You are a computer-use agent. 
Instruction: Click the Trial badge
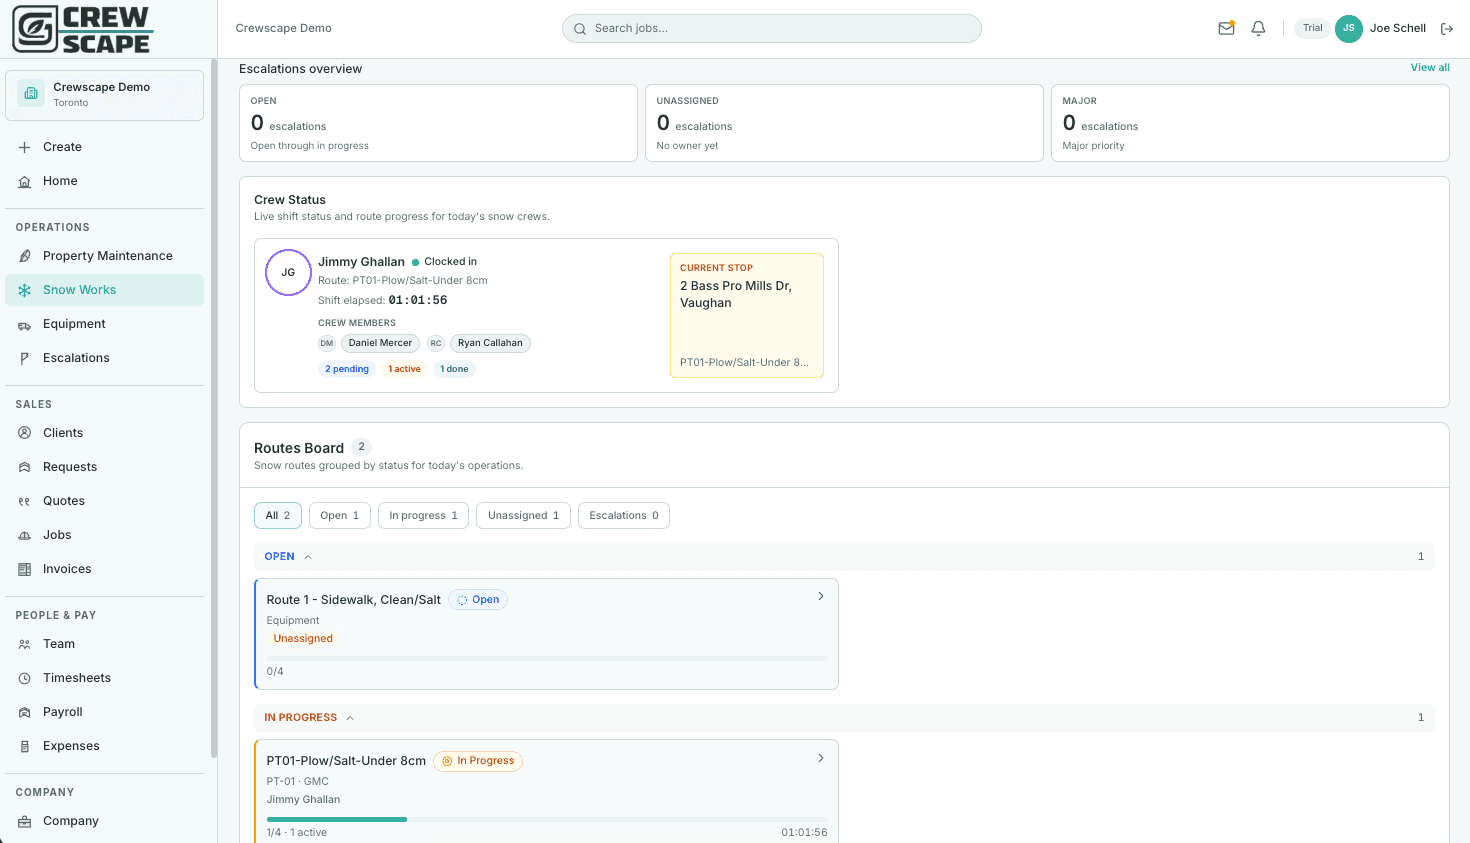1312,28
